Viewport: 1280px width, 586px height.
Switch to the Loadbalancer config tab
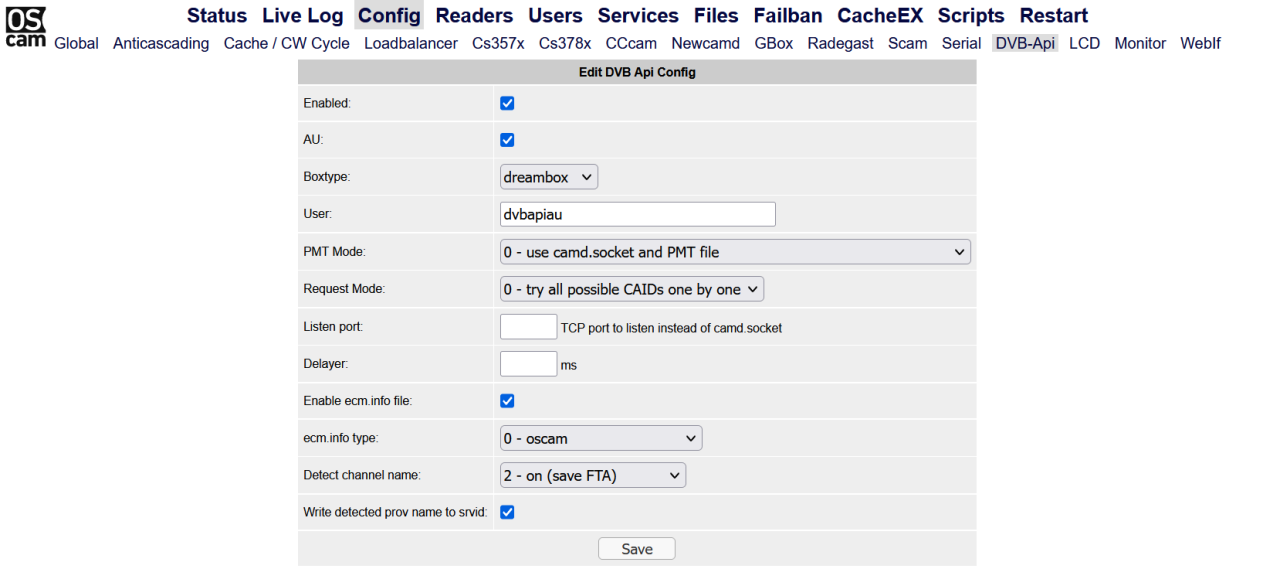tap(411, 43)
